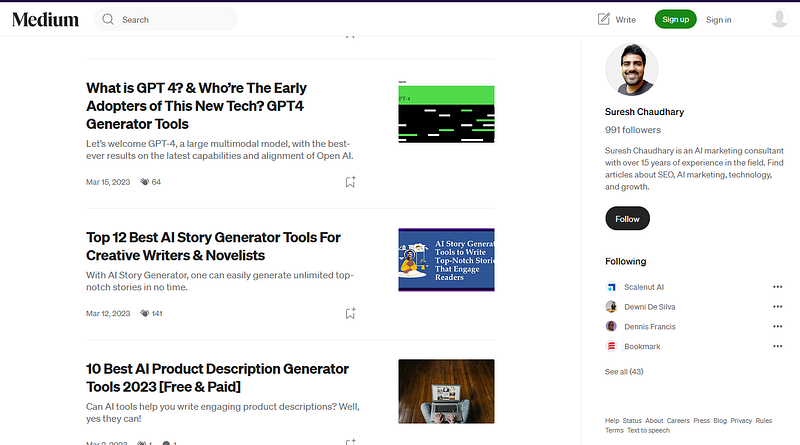Select the Mar 12, 2023 date text

(108, 313)
